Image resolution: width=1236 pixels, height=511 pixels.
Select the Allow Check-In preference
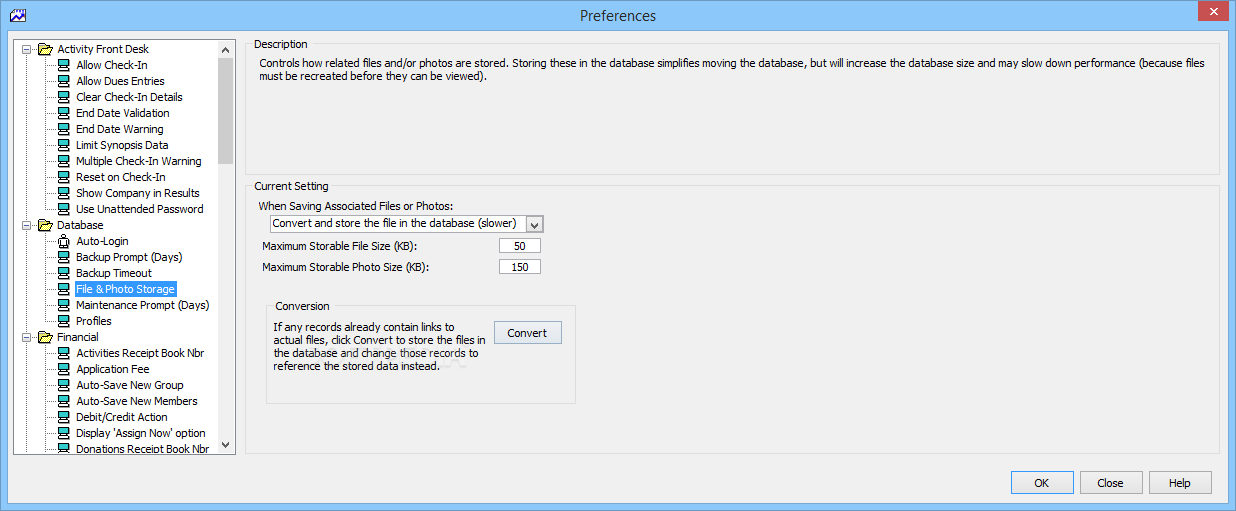[112, 65]
